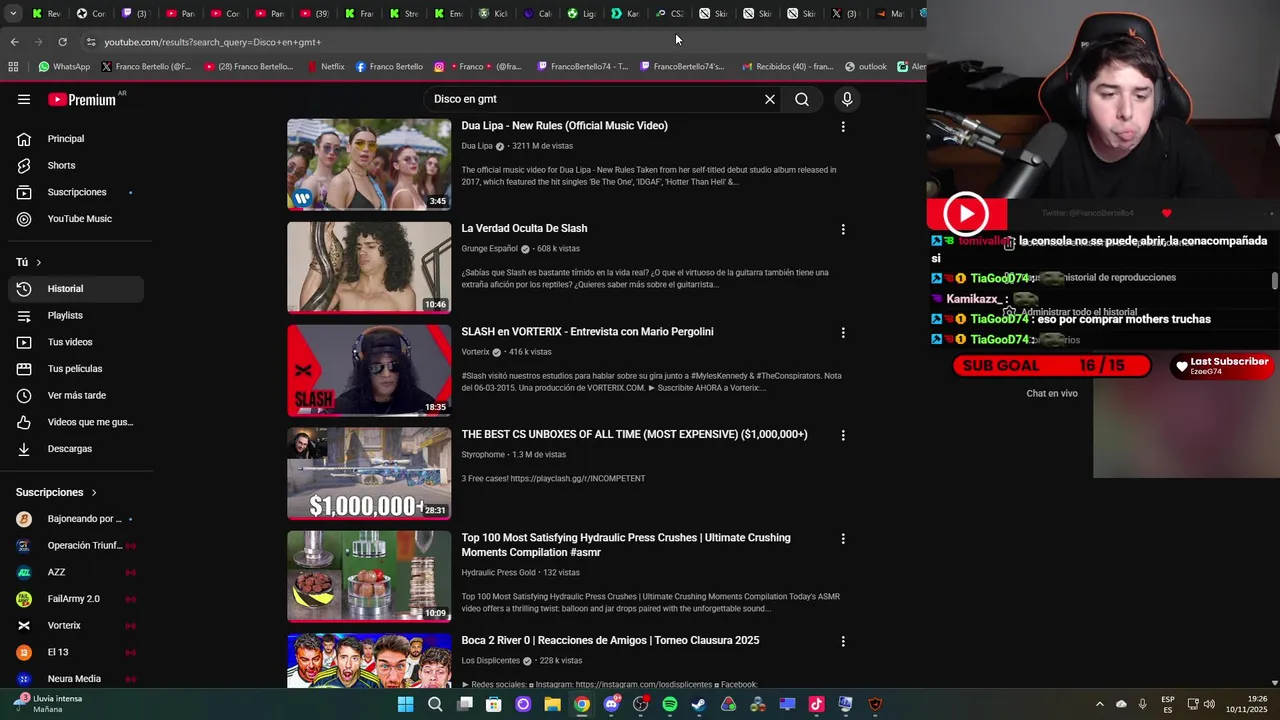Click the magnifier search button

tap(802, 99)
